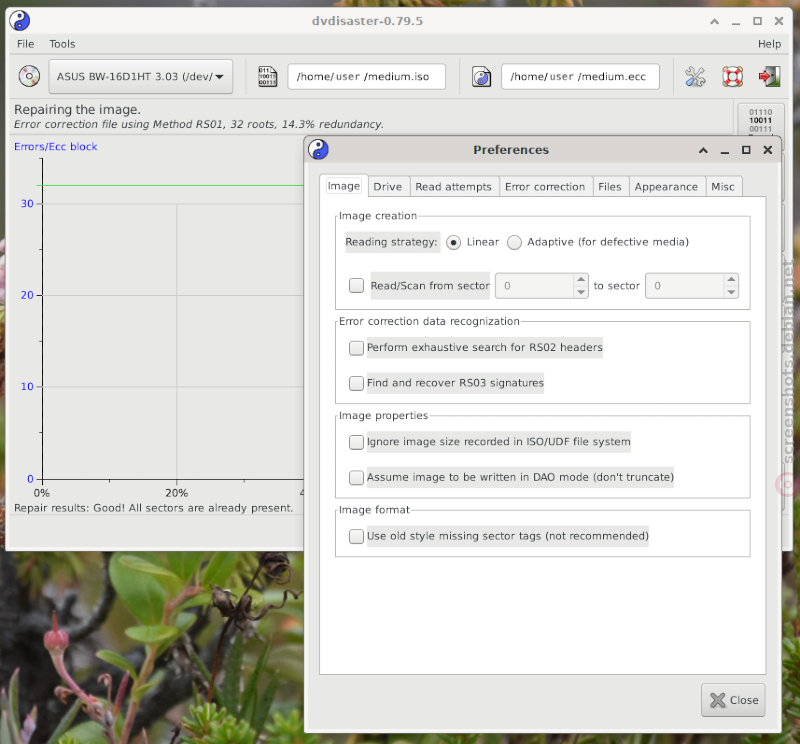Image resolution: width=800 pixels, height=744 pixels.
Task: Enable old style missing sector tags
Action: click(356, 536)
